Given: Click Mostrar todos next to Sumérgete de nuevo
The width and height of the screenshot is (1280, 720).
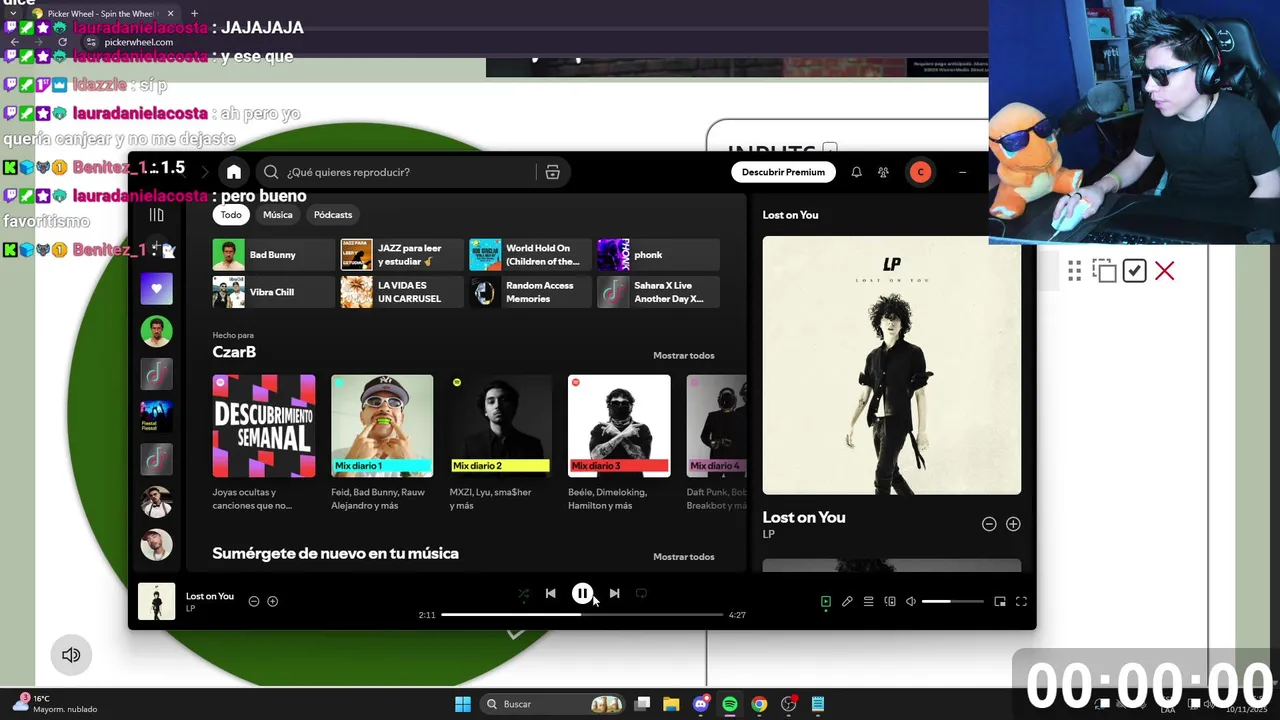Looking at the screenshot, I should (x=684, y=557).
